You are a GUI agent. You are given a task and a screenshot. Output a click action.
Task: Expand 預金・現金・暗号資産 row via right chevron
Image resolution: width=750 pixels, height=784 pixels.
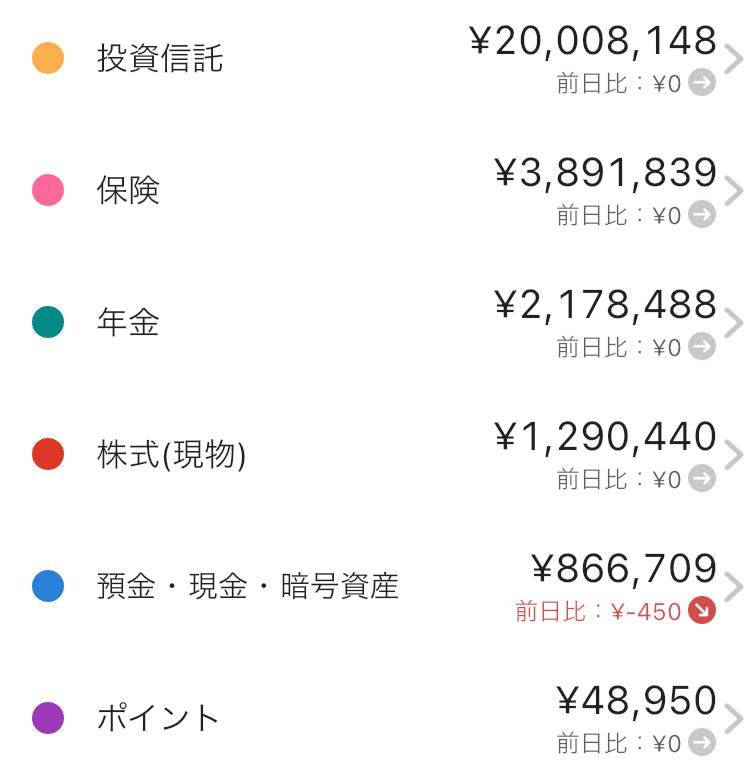point(734,588)
